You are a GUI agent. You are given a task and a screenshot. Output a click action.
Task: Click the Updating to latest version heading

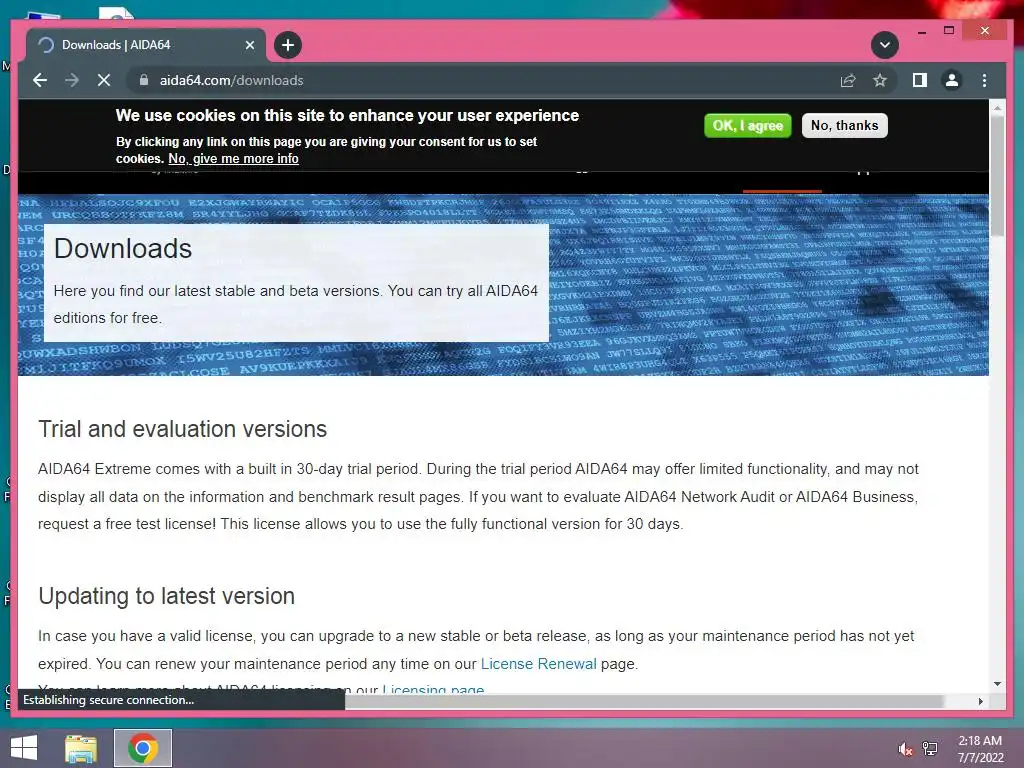(167, 596)
